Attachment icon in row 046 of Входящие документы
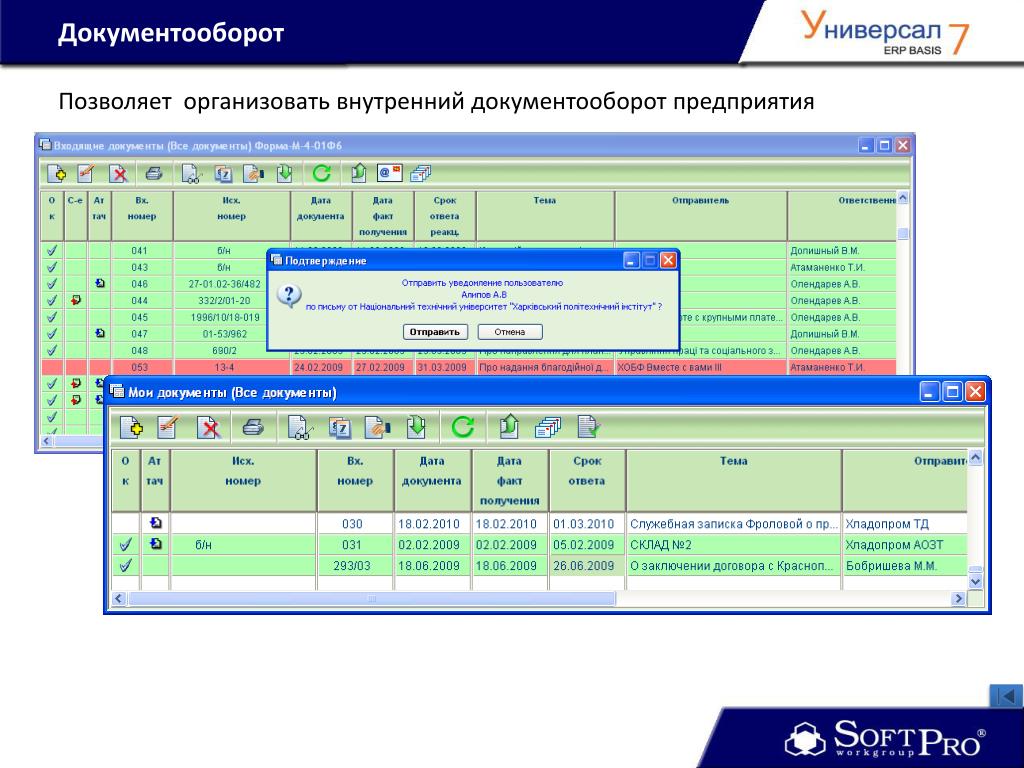Screen dimensions: 1024x768 click(100, 283)
